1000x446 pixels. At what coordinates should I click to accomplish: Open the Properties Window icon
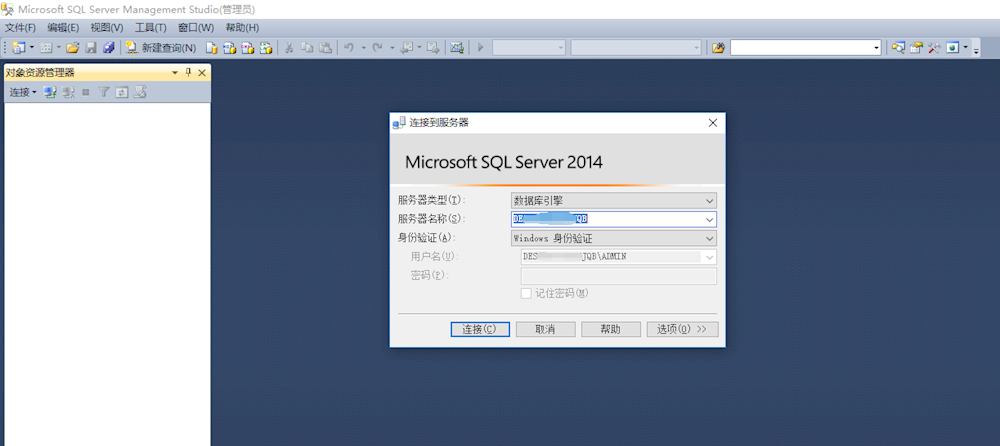coord(916,47)
